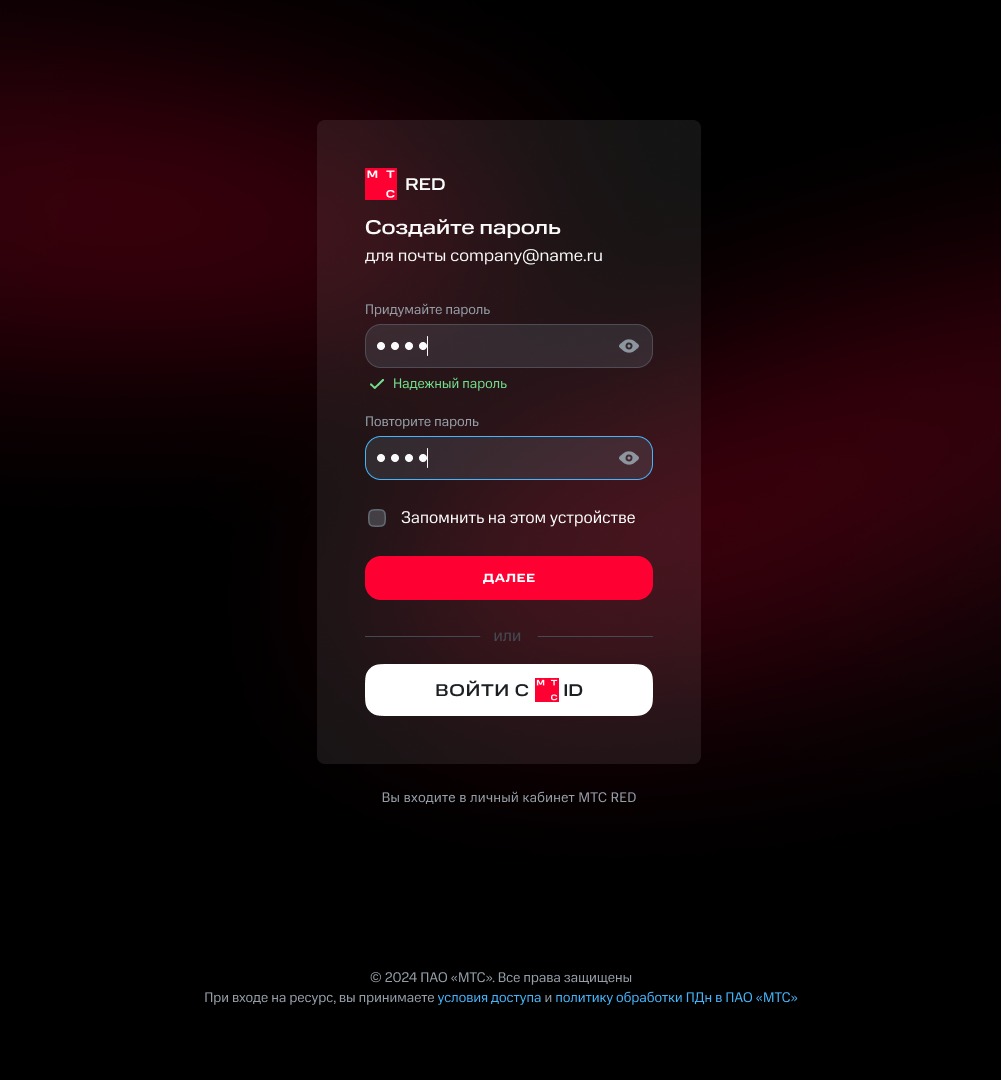The width and height of the screenshot is (1001, 1080).
Task: Click the '© 2024 ПАО «МТС»' copyright line
Action: tap(501, 977)
